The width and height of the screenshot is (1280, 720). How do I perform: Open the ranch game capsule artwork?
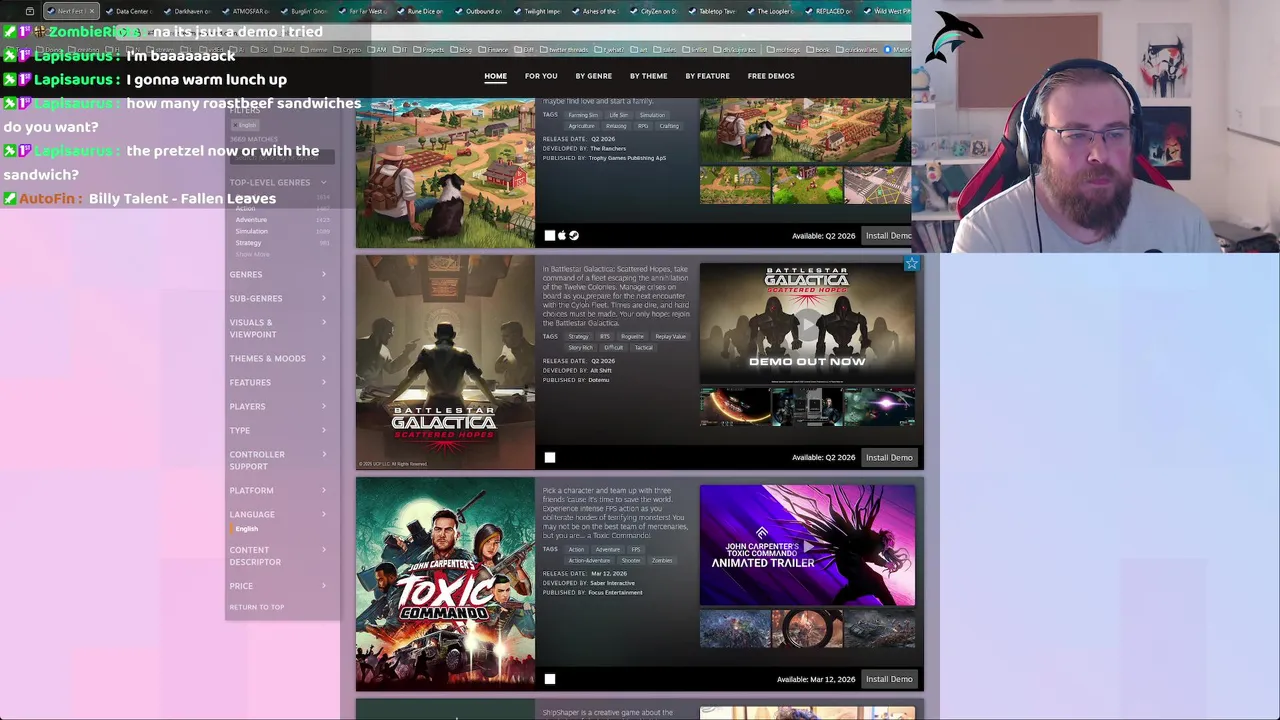coord(446,172)
